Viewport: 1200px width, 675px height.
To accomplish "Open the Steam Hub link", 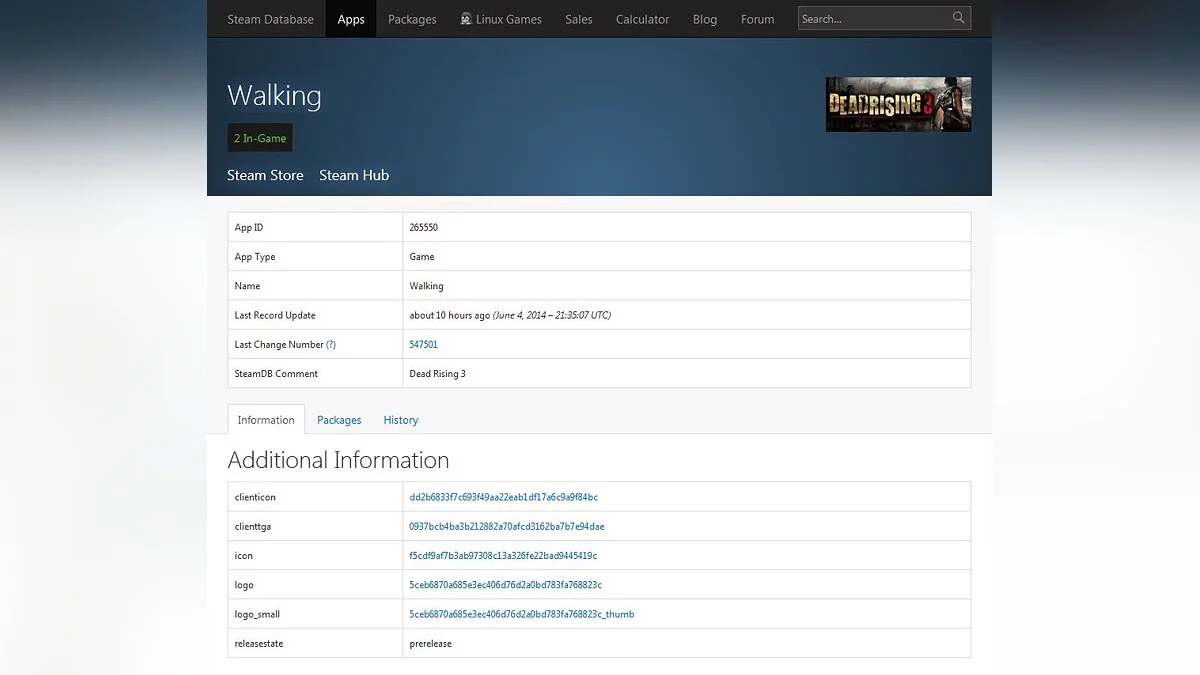I will click(x=354, y=175).
